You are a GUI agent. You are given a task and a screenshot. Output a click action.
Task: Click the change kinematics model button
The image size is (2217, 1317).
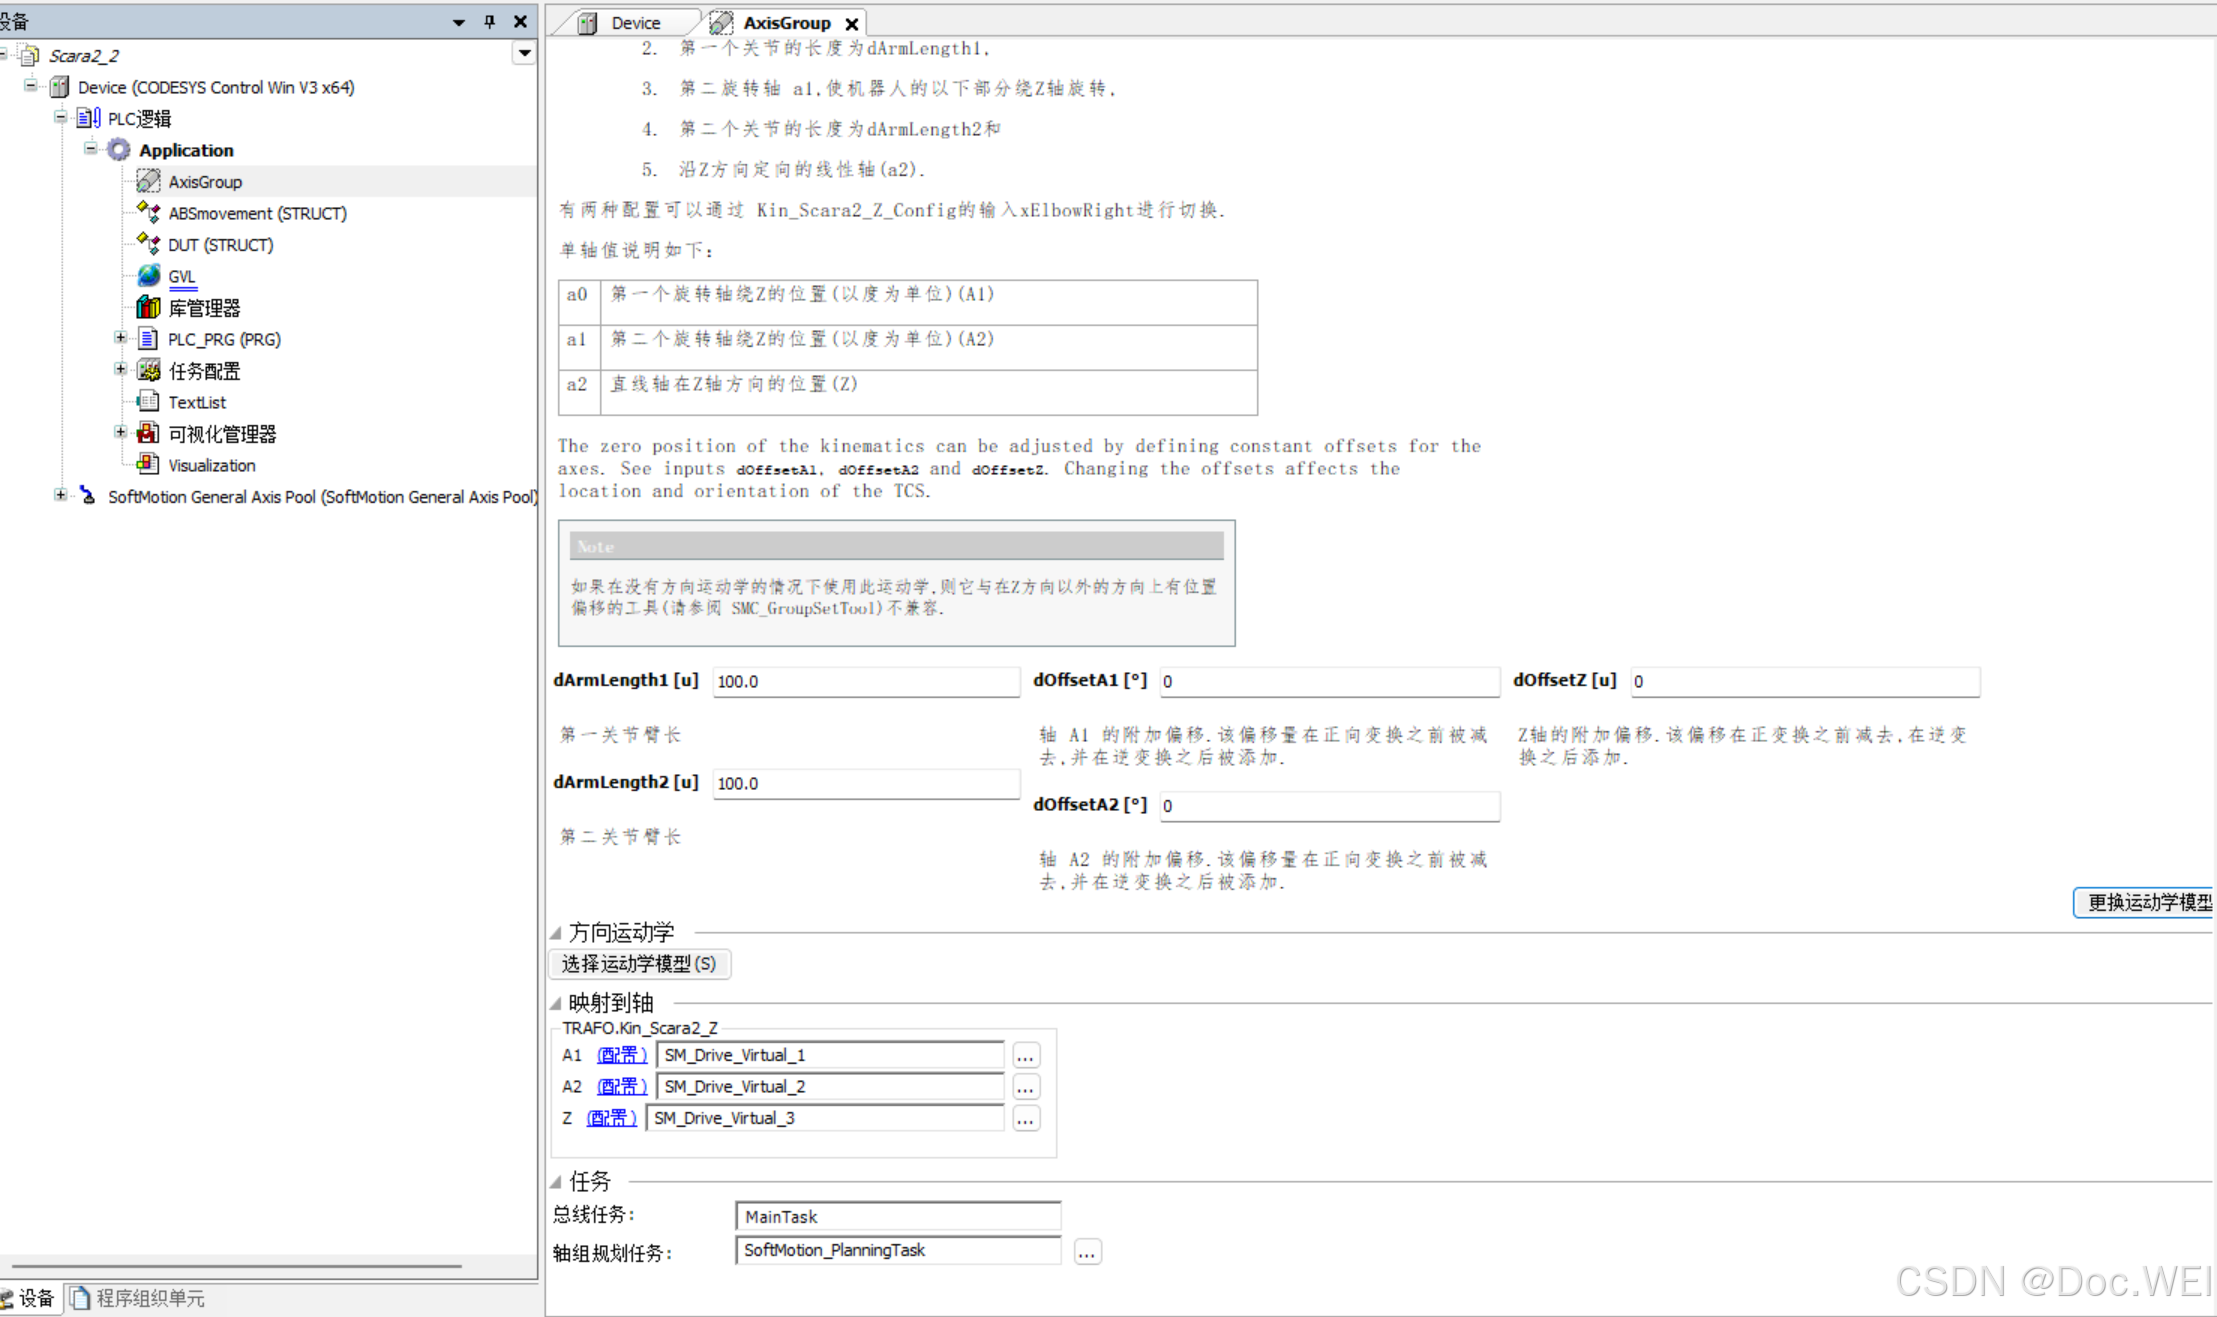click(2146, 902)
